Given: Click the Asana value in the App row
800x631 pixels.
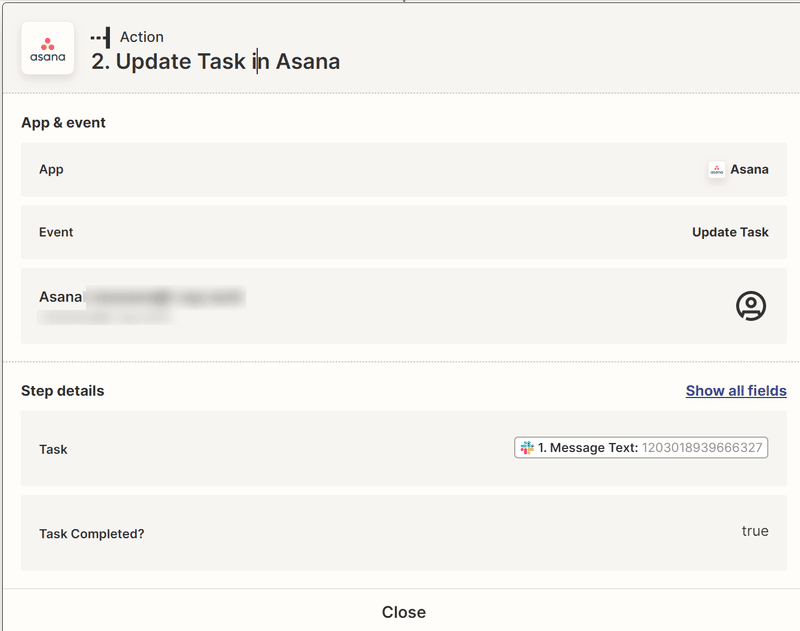Looking at the screenshot, I should 752,169.
